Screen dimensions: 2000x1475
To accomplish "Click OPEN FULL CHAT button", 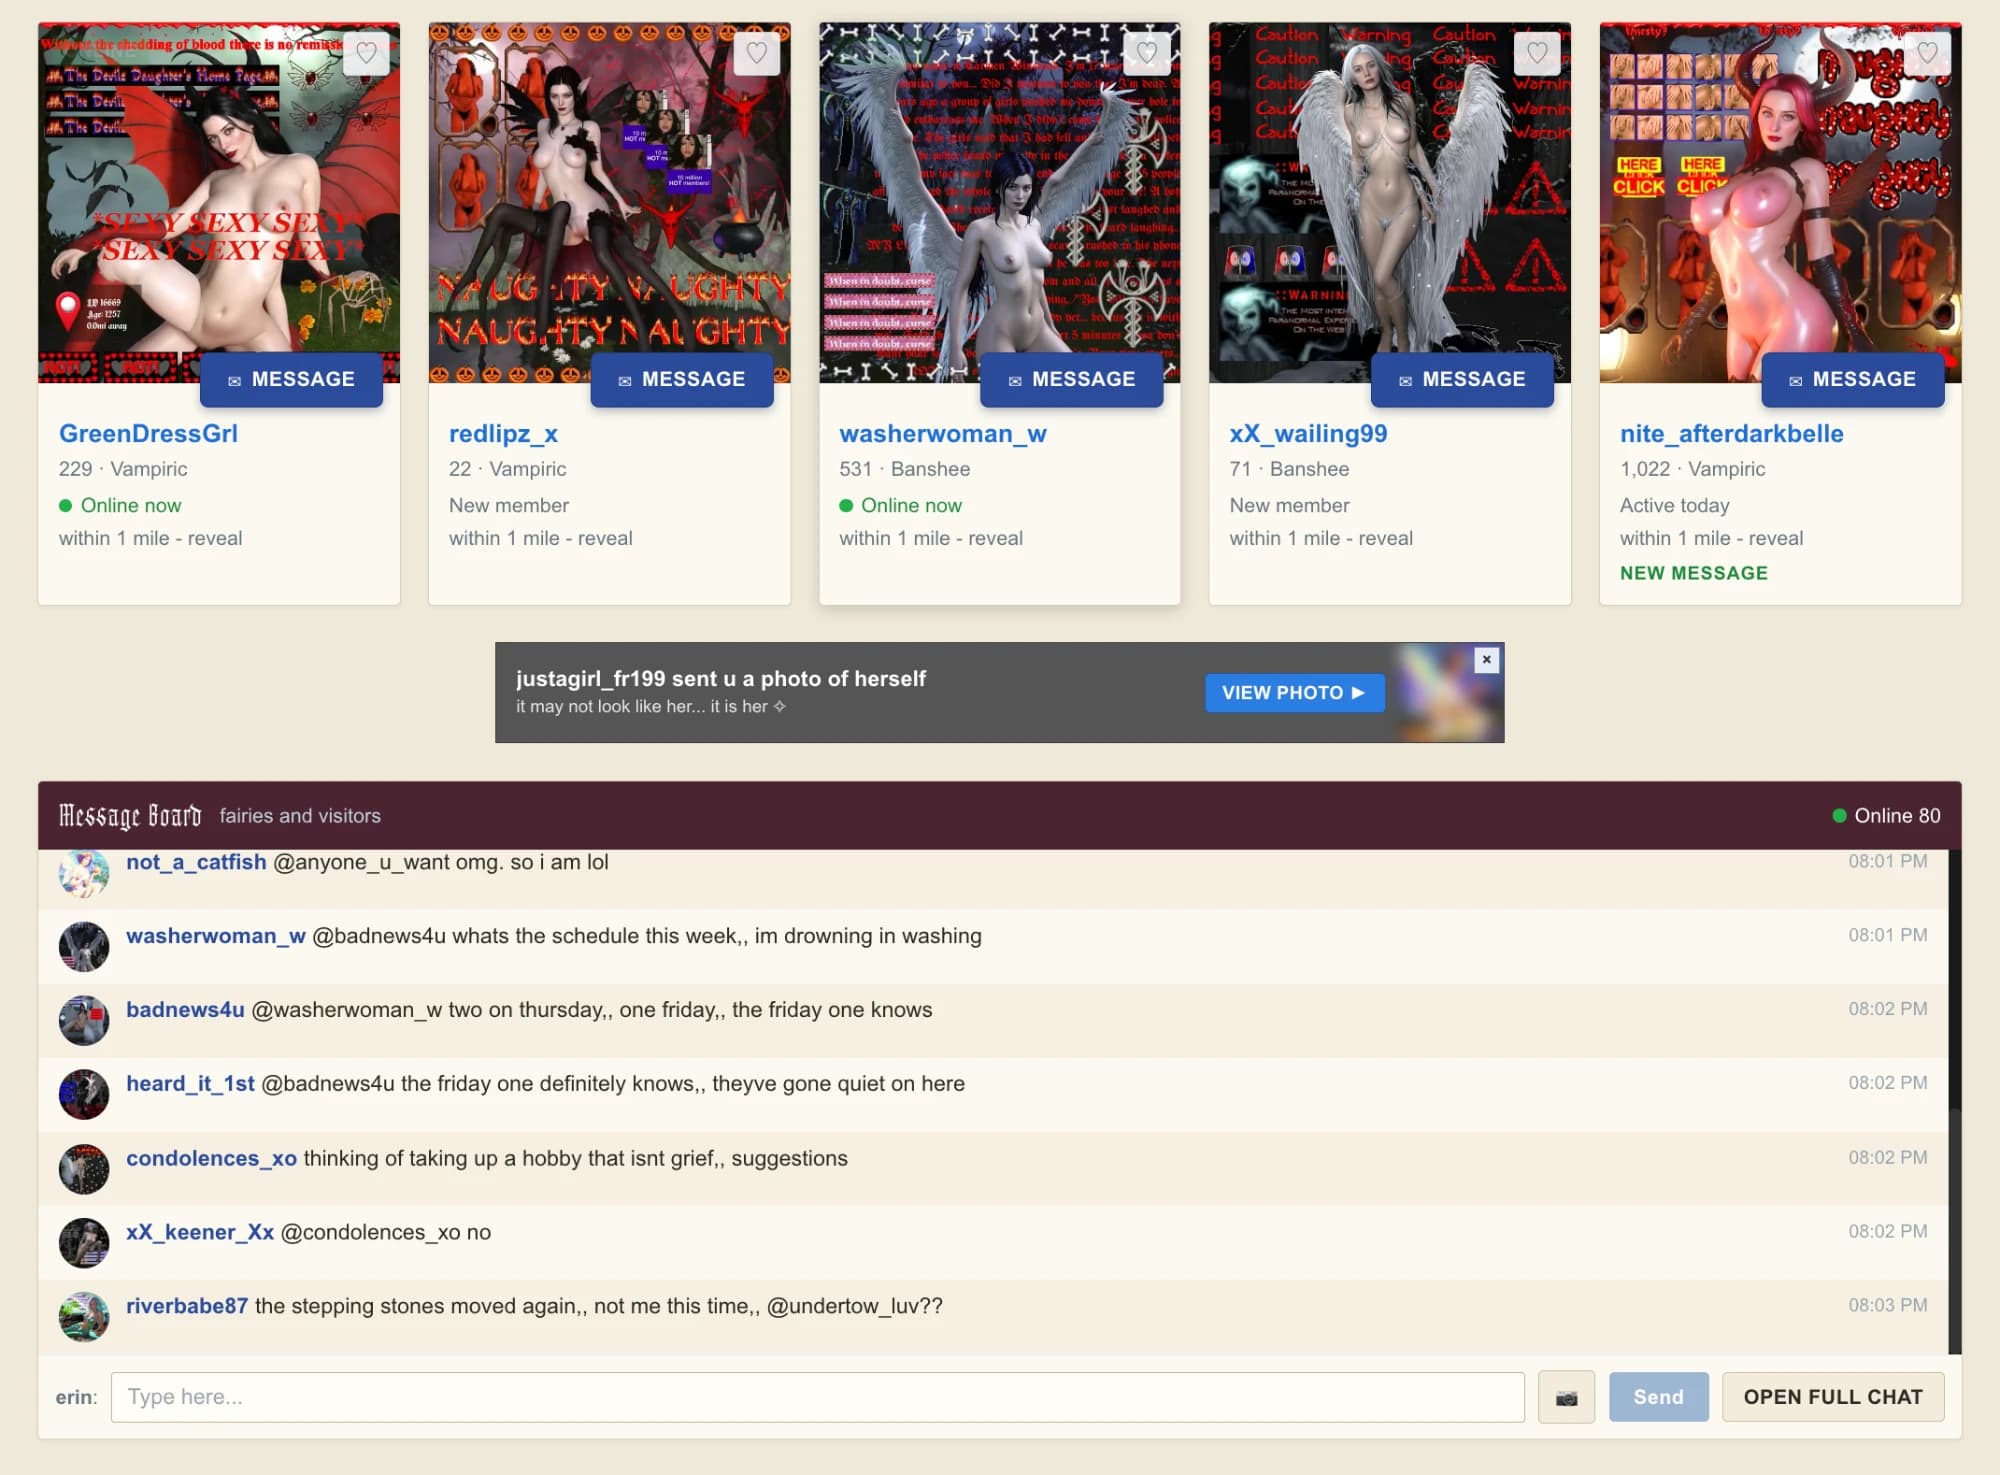I will [1832, 1397].
